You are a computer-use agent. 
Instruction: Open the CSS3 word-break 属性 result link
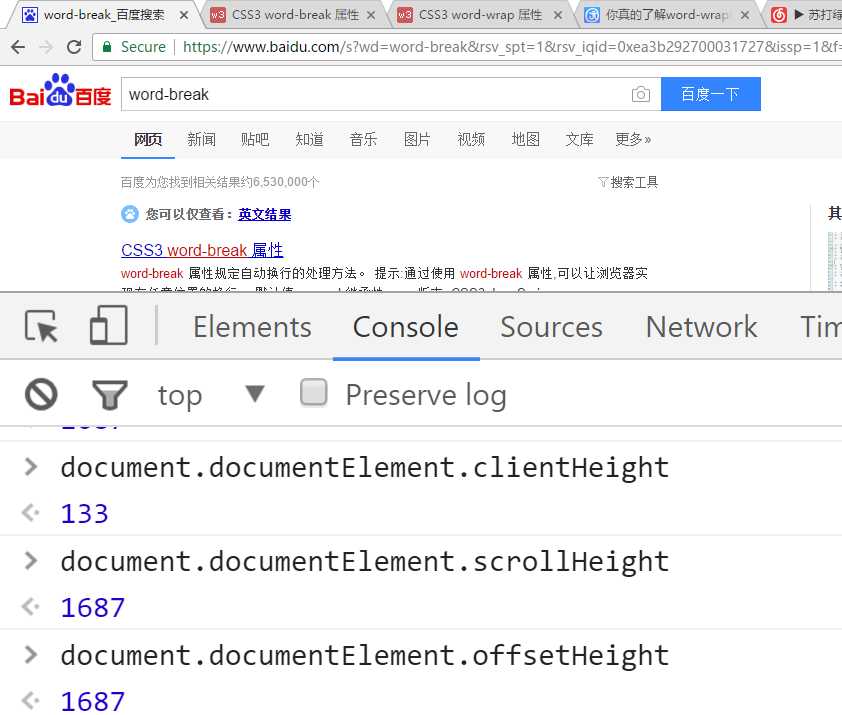[202, 250]
